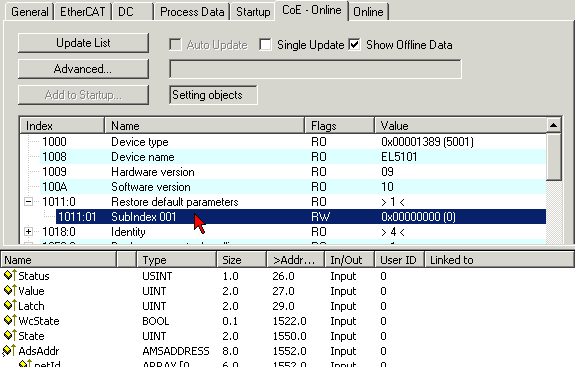Click the value 0x00001389 (5001)

pos(427,142)
